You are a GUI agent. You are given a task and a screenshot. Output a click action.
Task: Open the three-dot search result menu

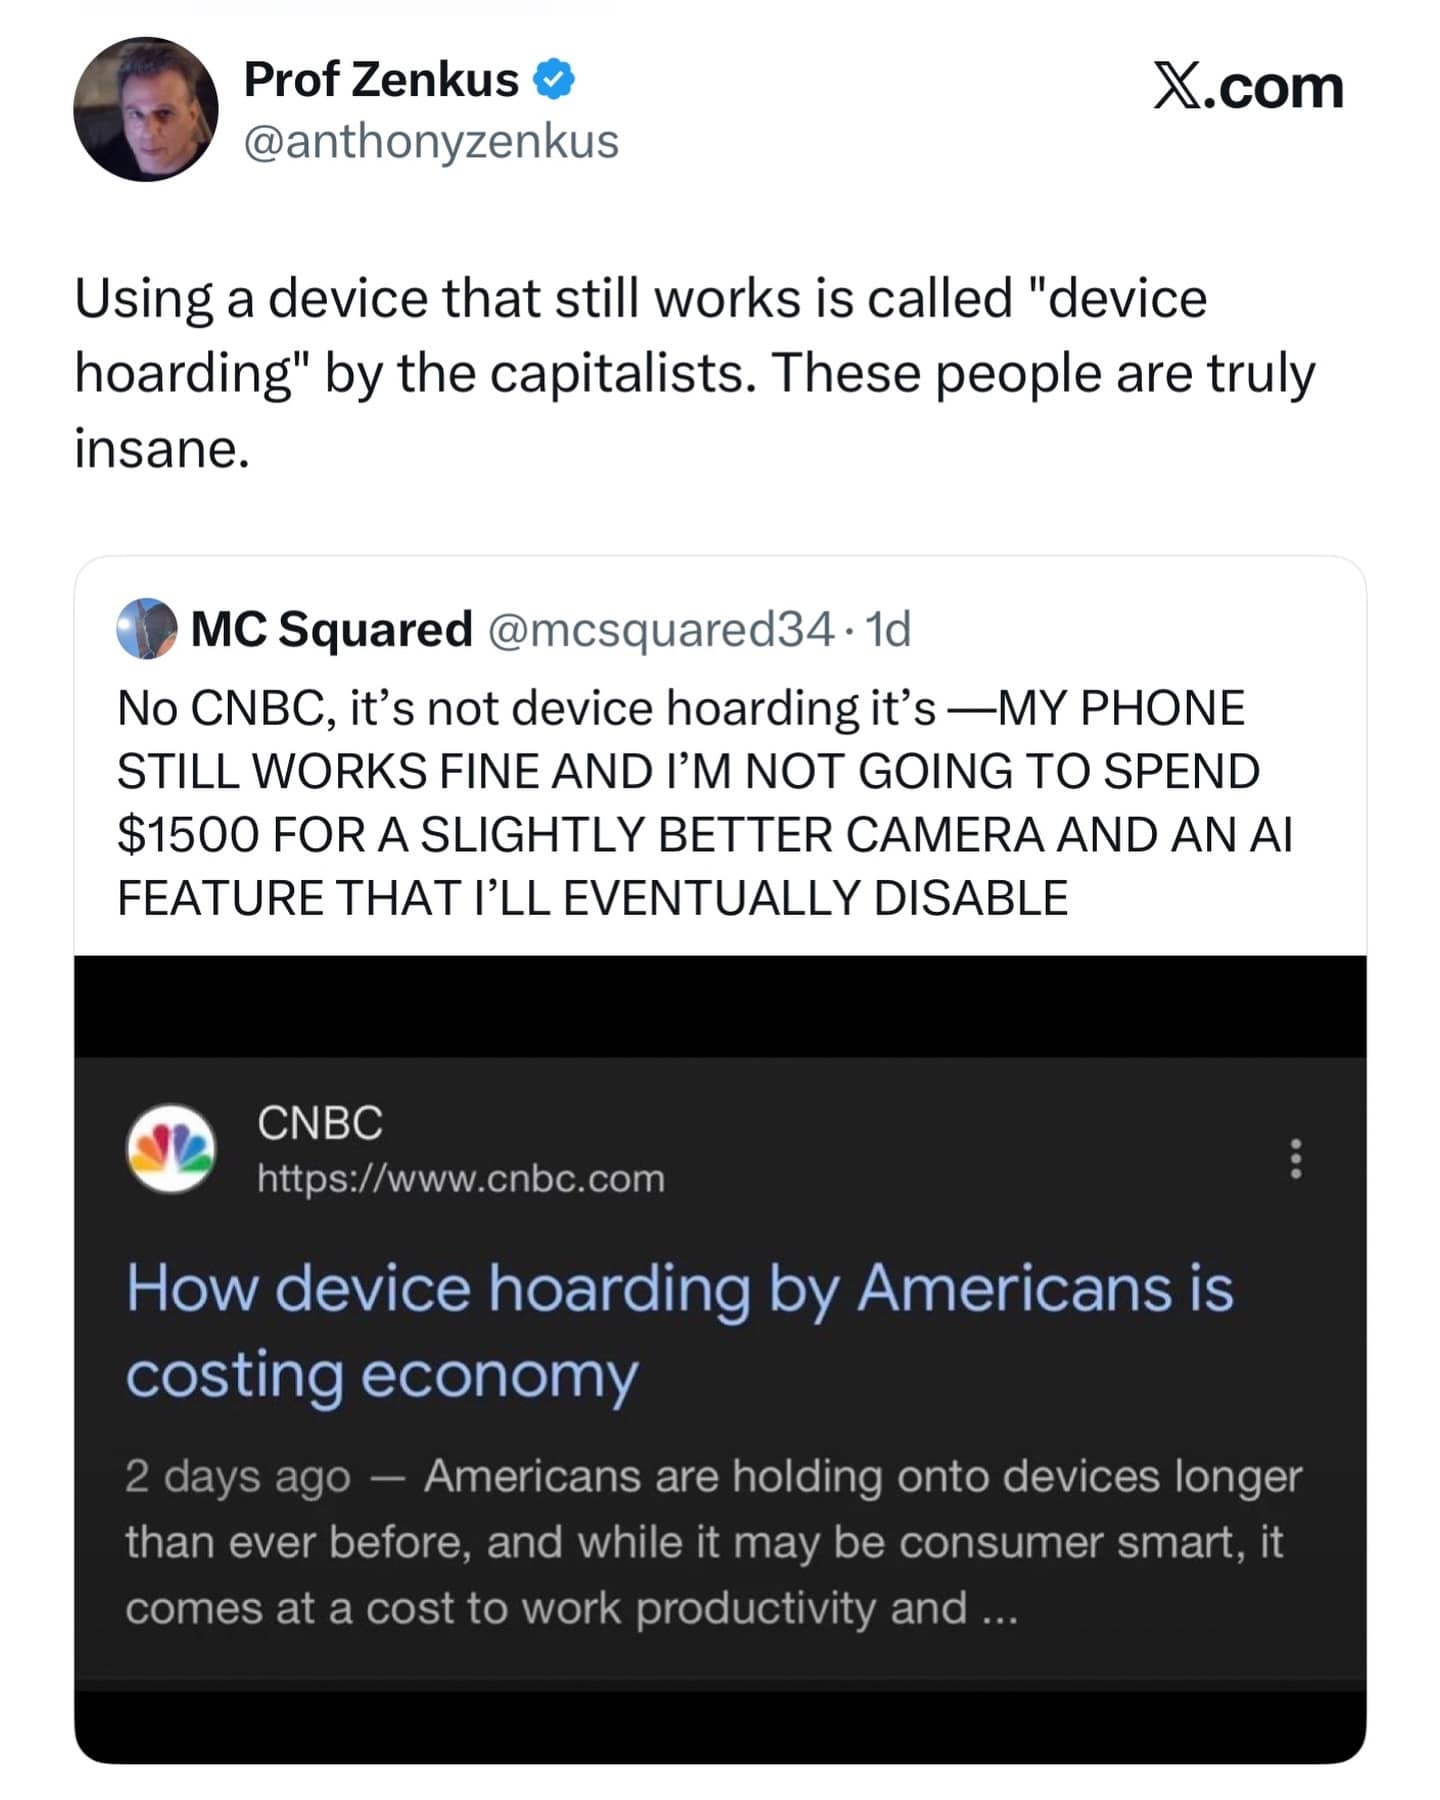pos(1296,1158)
